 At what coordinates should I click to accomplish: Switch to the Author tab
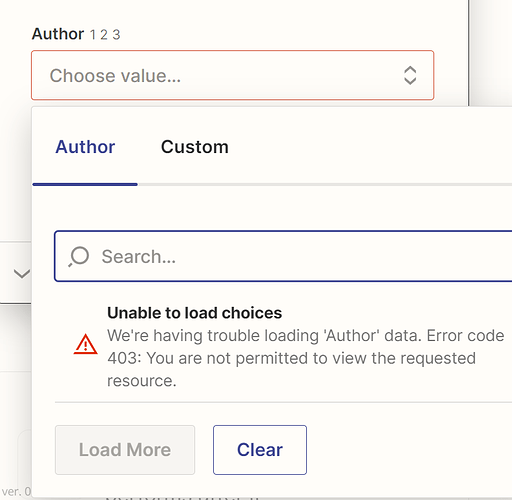coord(85,147)
